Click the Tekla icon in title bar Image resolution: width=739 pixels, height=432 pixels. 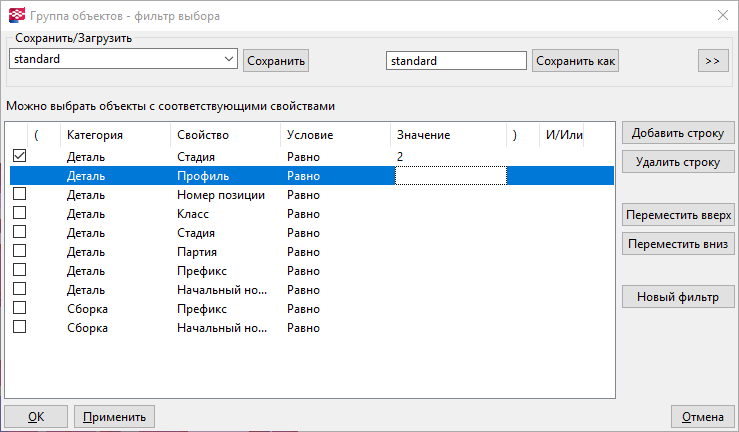[x=12, y=15]
